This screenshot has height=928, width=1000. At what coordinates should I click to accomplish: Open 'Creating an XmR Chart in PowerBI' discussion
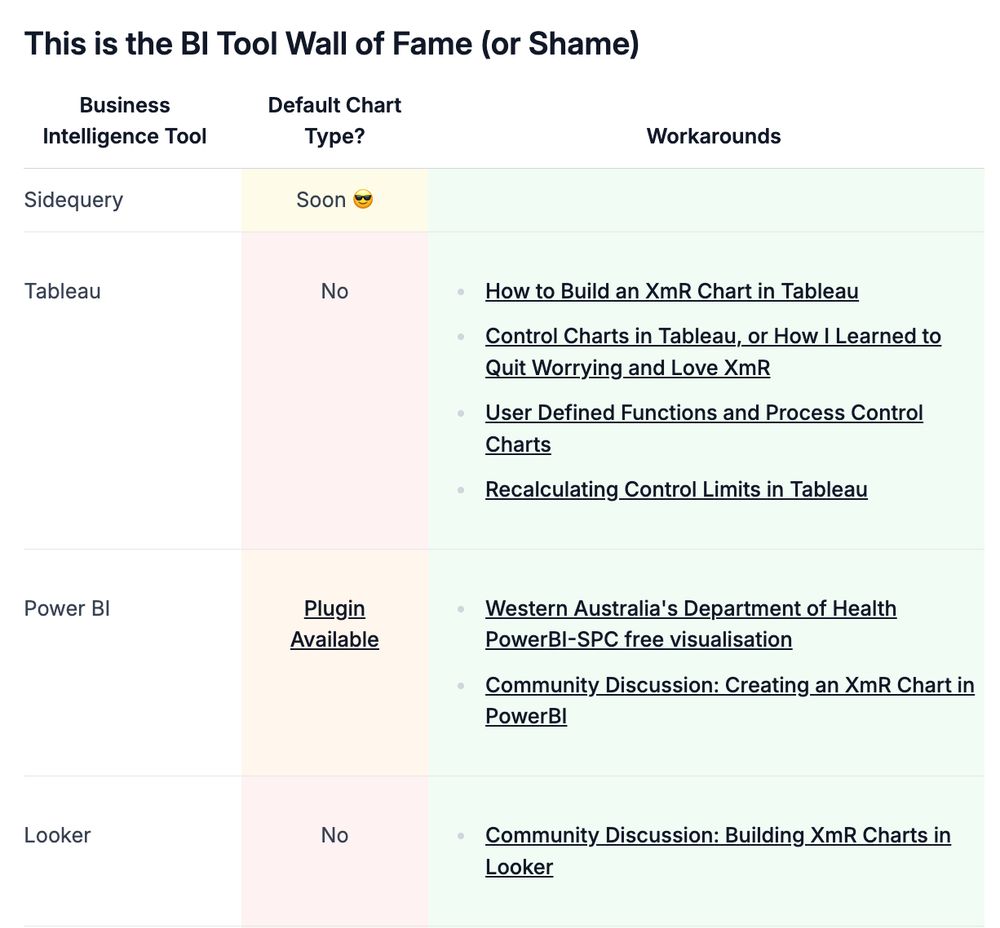pos(730,700)
